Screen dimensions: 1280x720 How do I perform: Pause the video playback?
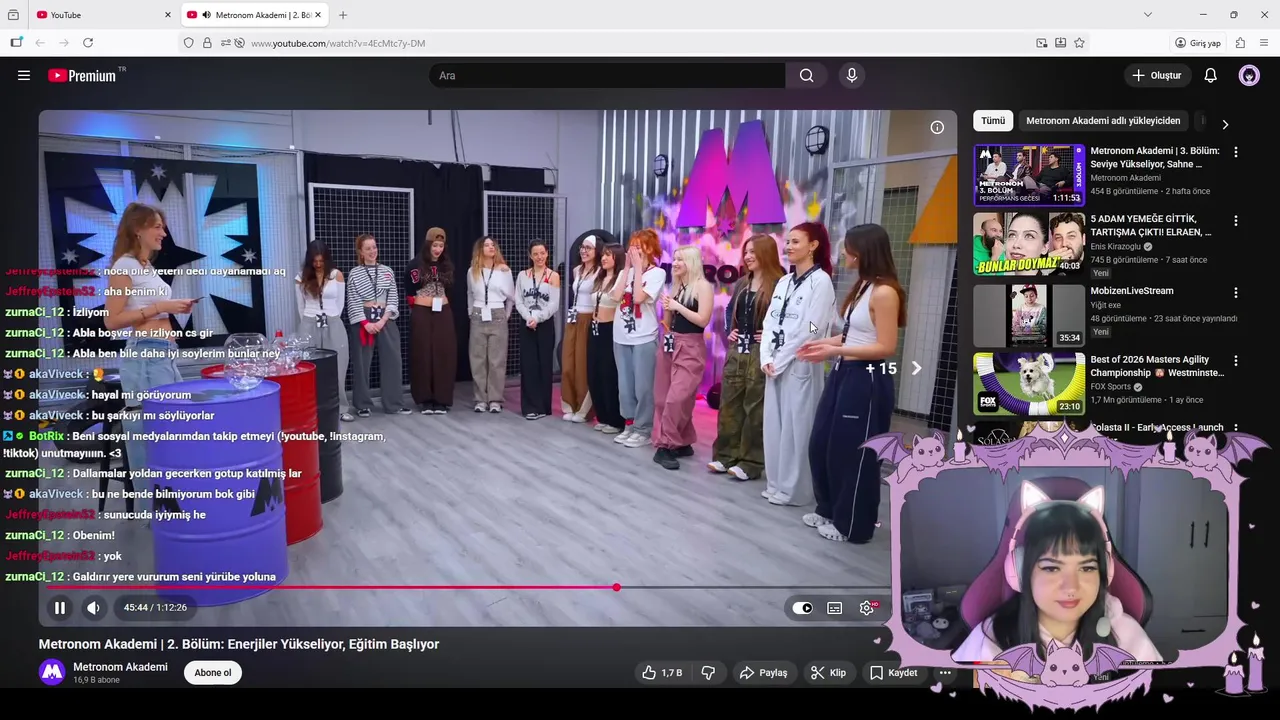(60, 607)
